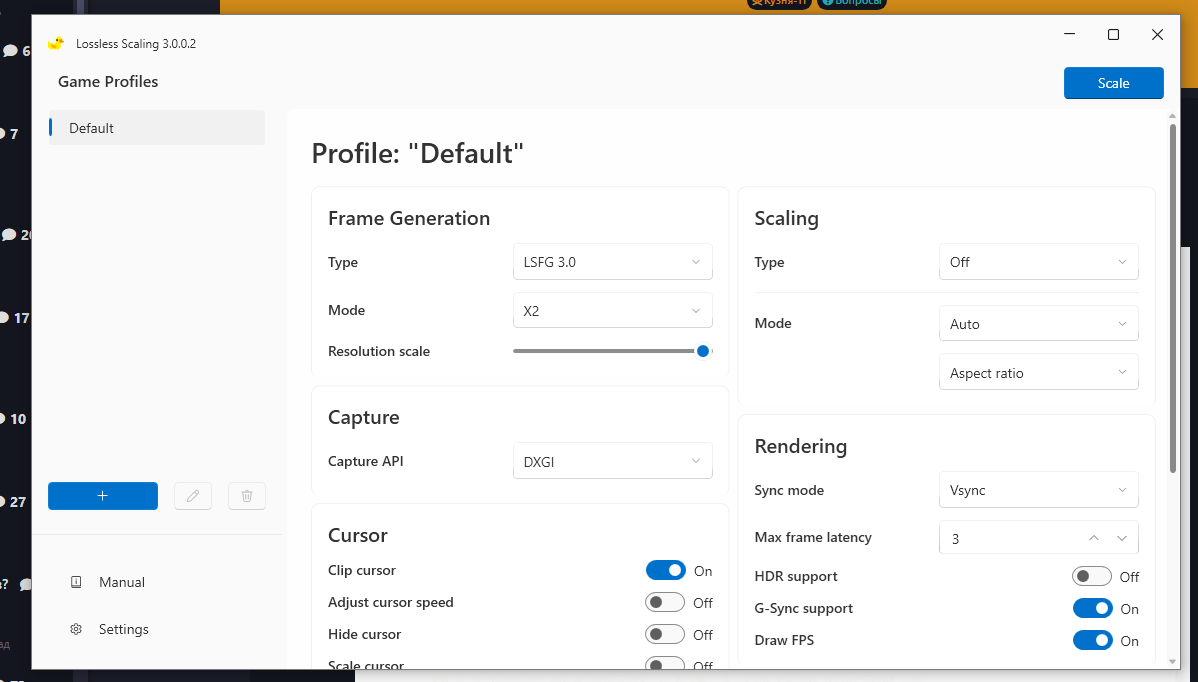The height and width of the screenshot is (682, 1198).
Task: Open Frame Generation Mode dropdown X2
Action: tap(613, 310)
